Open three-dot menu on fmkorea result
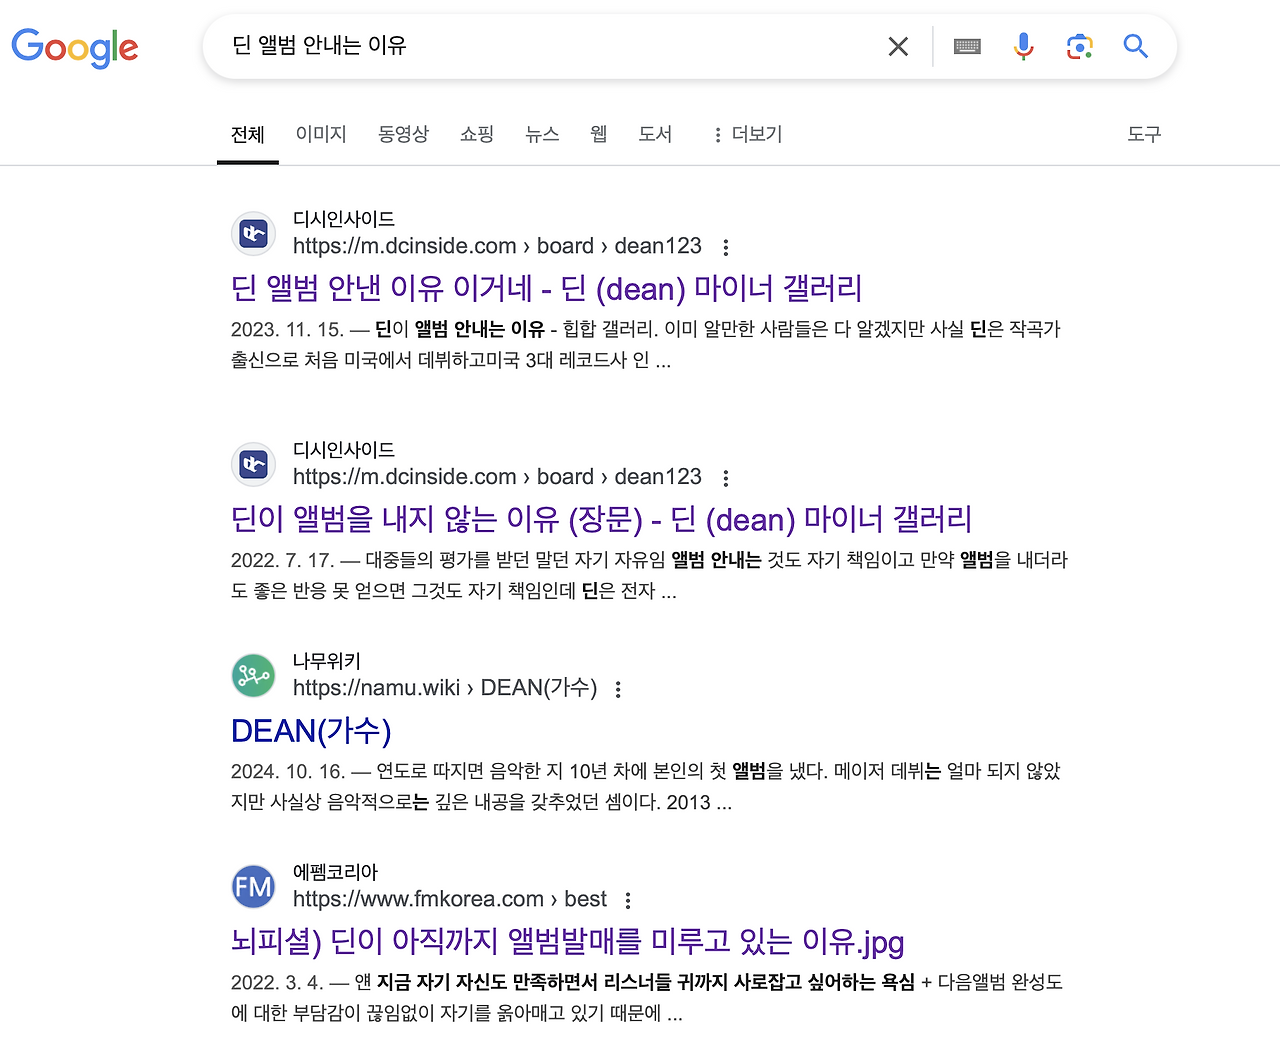Screen dimensions: 1280x1057 point(627,899)
